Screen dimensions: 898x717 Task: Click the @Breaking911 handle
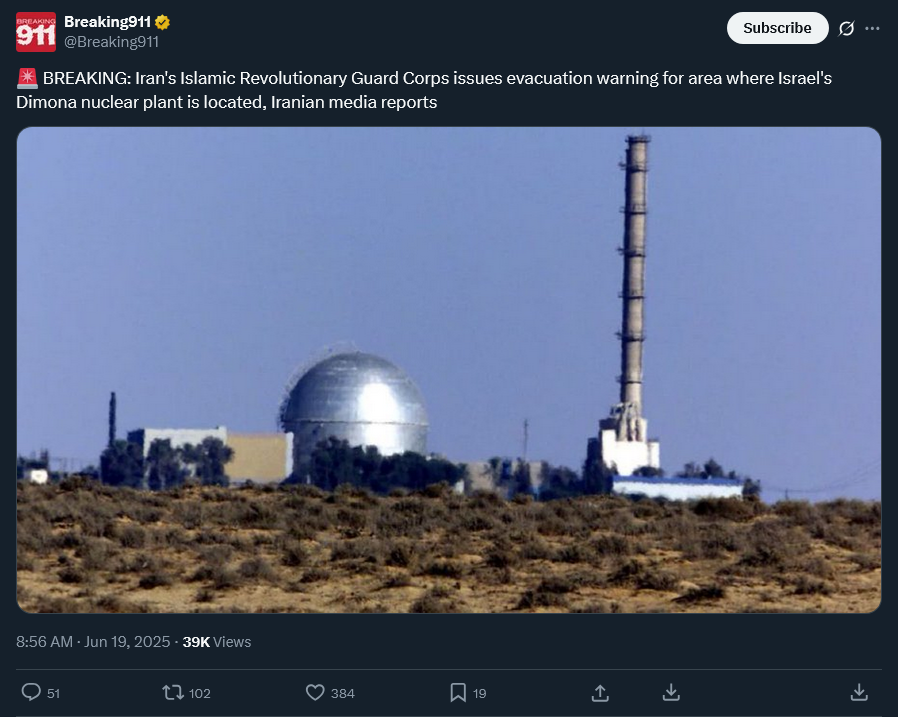[111, 42]
